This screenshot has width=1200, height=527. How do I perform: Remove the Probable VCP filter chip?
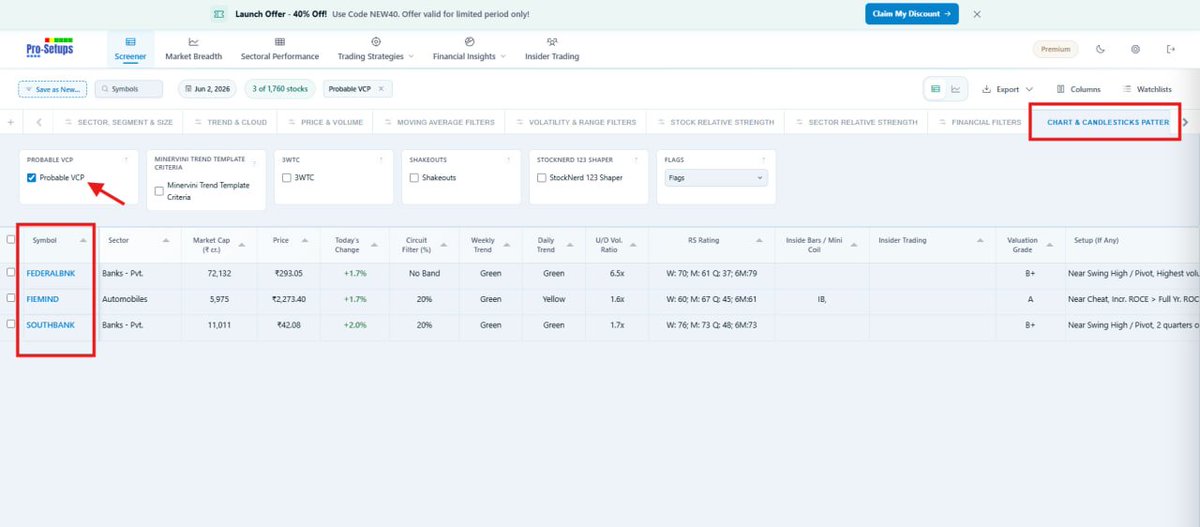click(381, 89)
